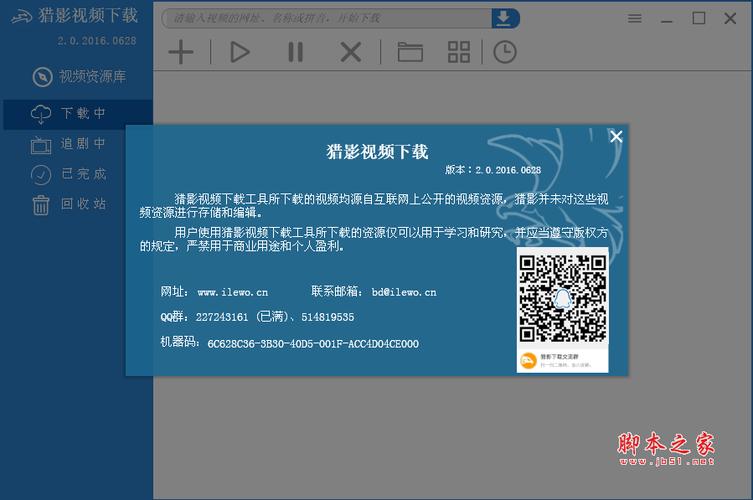Viewport: 753px width, 500px height.
Task: Open the download folder icon in the toolbar
Action: coord(410,52)
